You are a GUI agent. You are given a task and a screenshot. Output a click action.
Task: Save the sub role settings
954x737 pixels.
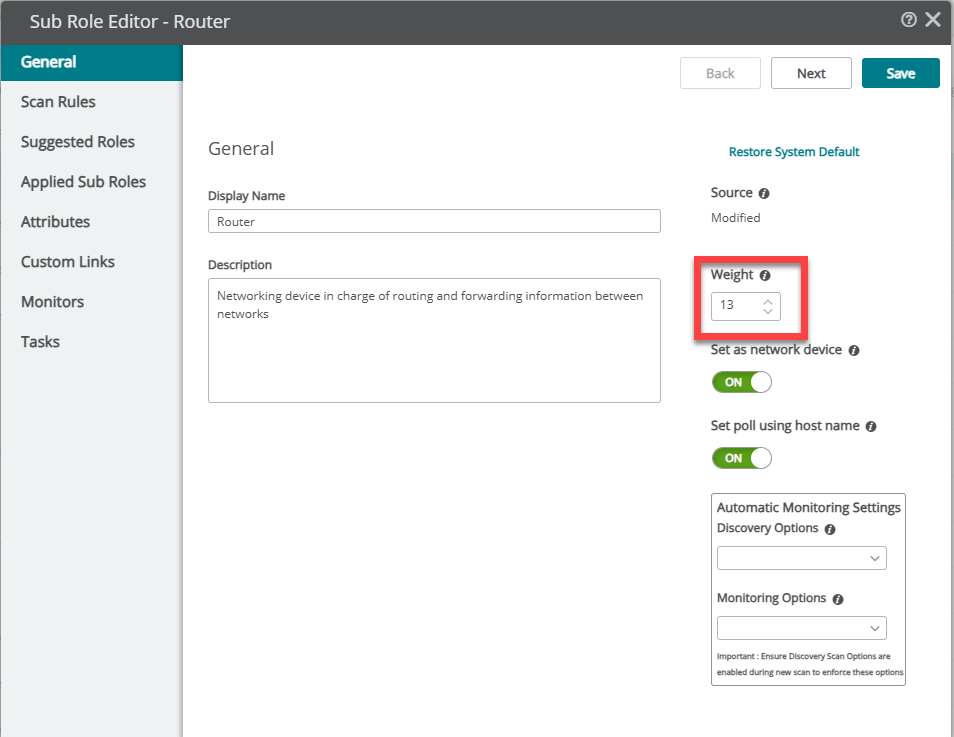(900, 73)
